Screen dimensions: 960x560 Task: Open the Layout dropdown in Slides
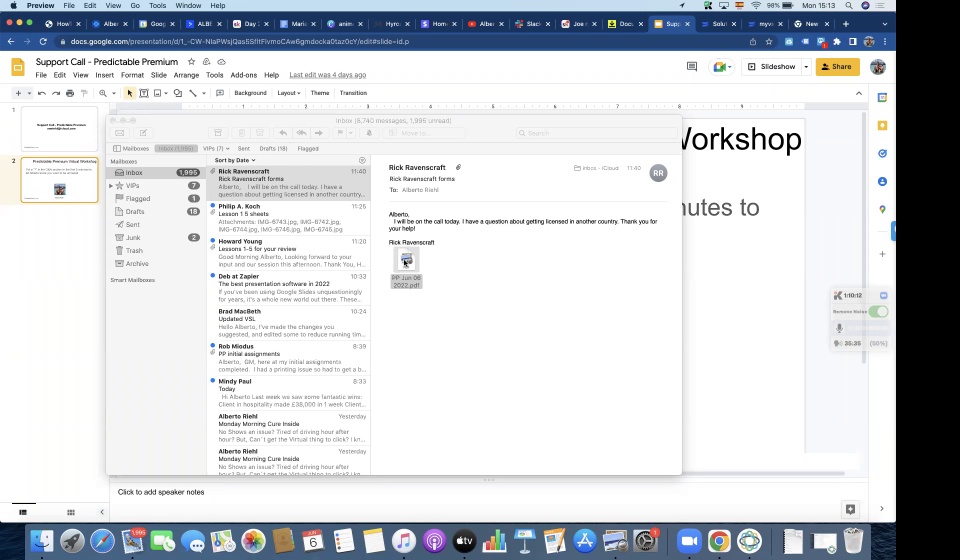coord(288,93)
